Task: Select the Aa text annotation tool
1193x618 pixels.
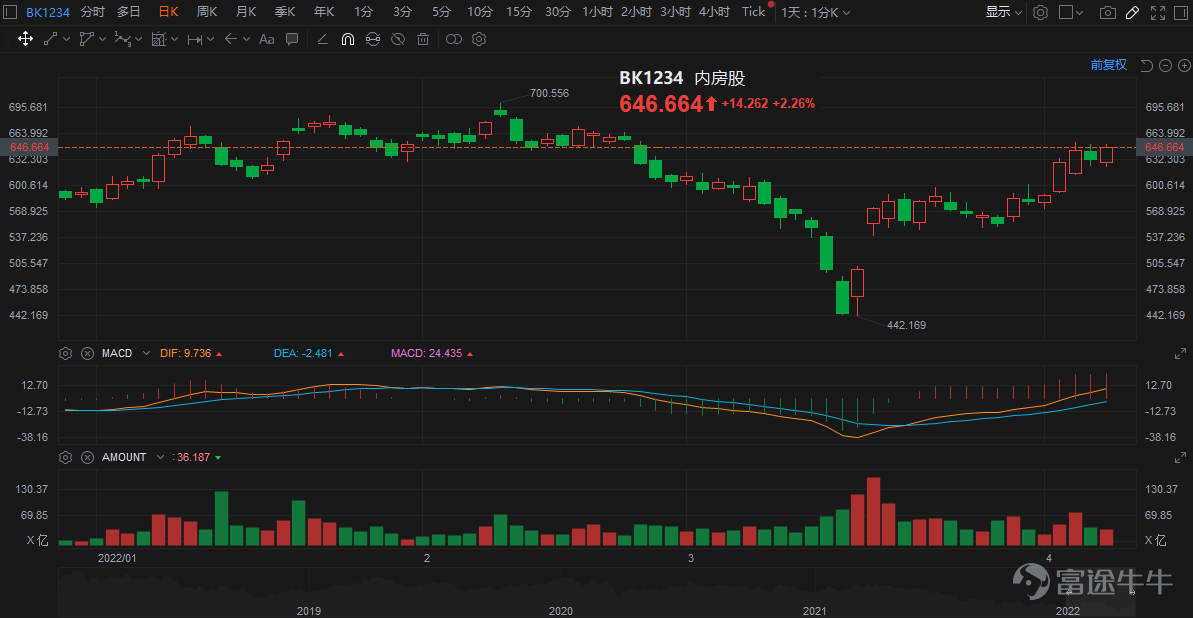Action: tap(266, 39)
